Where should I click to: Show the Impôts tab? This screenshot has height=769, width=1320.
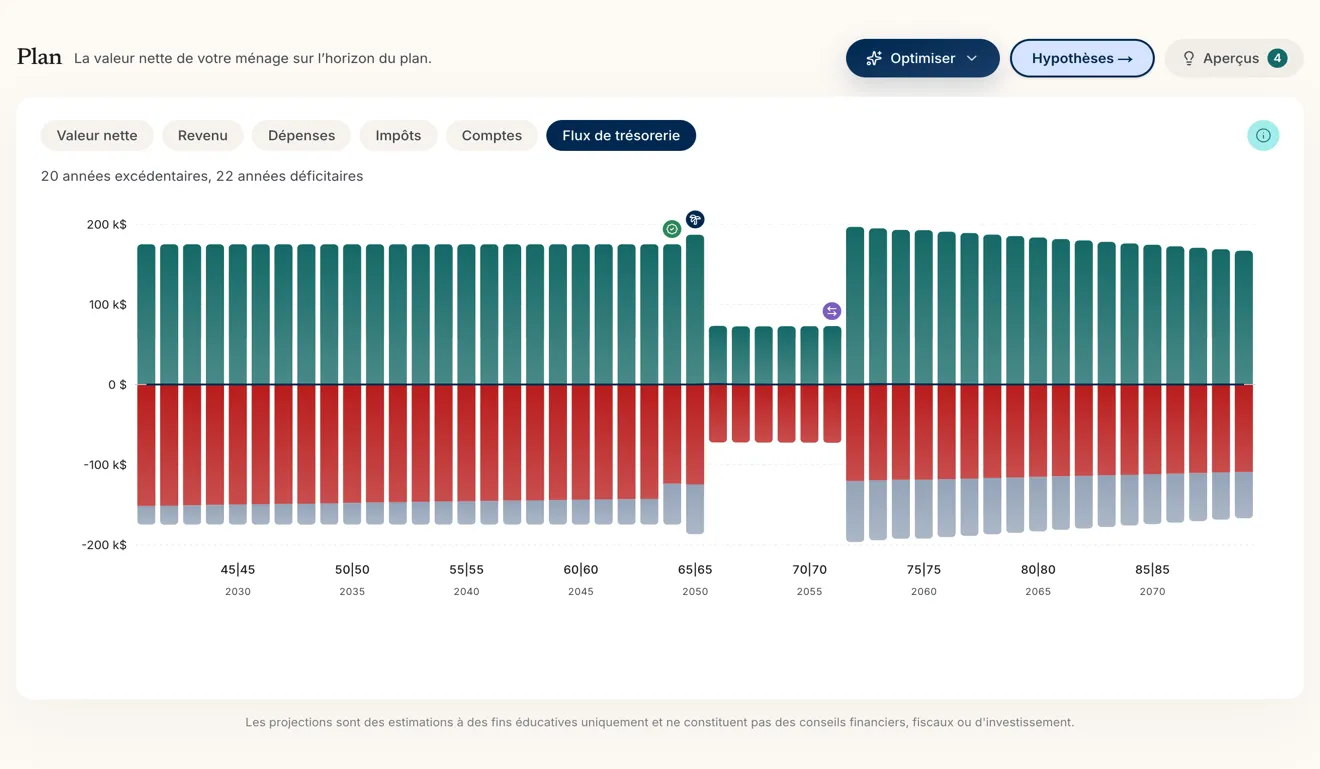click(x=398, y=135)
